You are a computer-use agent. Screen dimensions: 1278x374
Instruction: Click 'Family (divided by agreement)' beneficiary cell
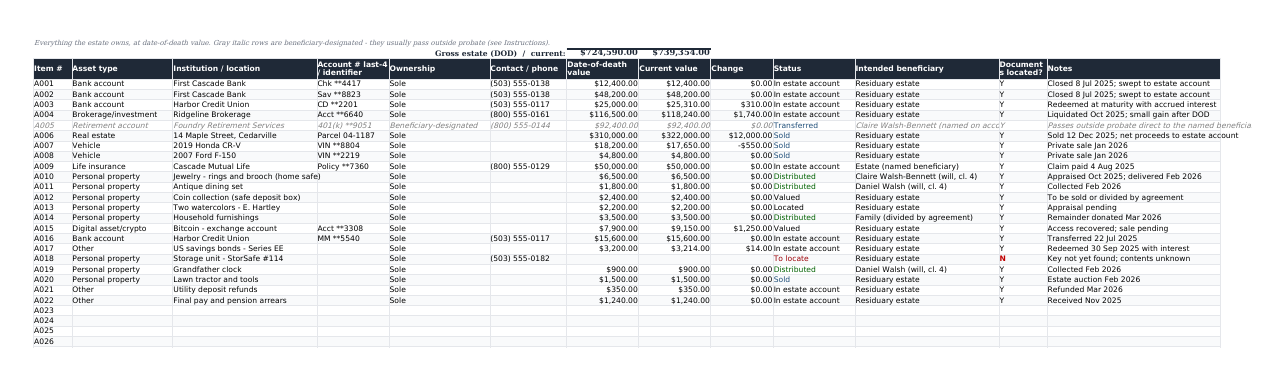[927, 217]
